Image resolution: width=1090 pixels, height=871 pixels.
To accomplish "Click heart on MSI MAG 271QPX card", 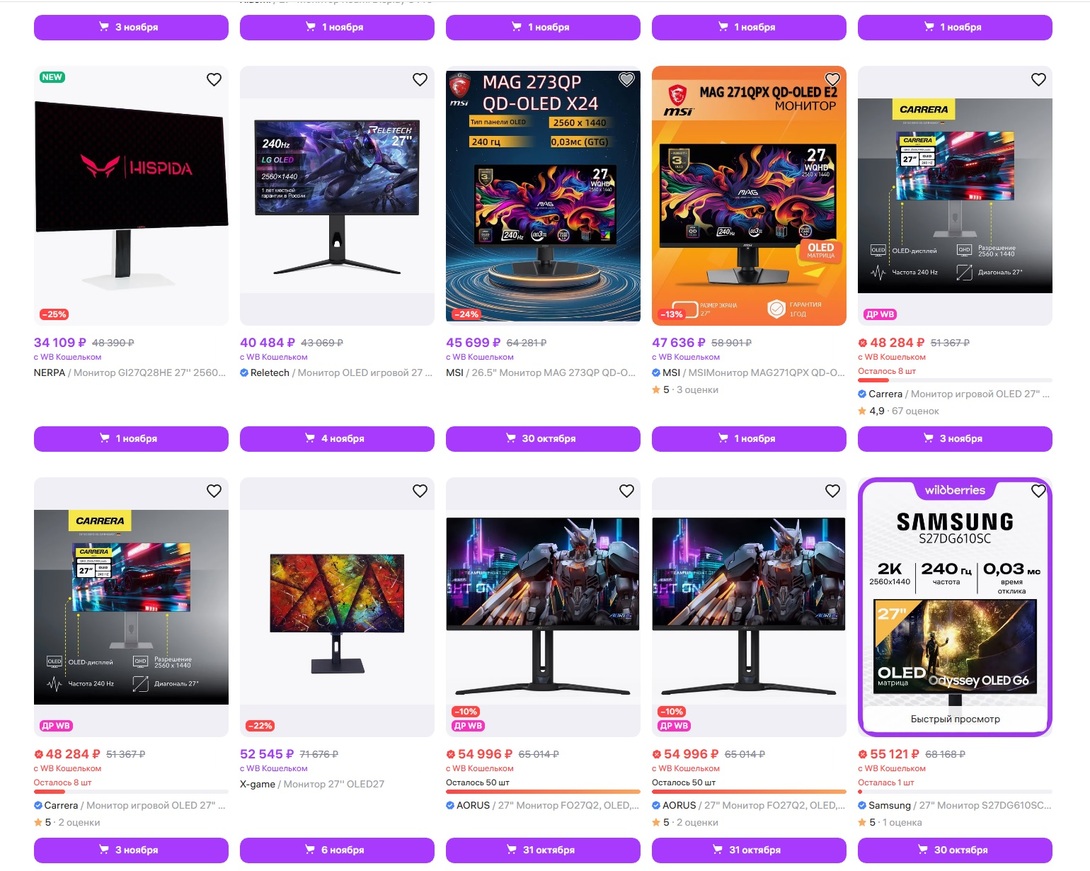I will 832,79.
